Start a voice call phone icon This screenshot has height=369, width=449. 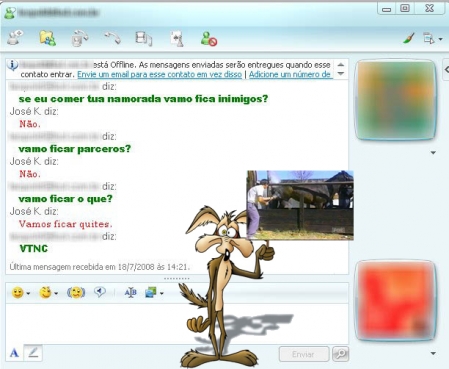click(x=112, y=38)
